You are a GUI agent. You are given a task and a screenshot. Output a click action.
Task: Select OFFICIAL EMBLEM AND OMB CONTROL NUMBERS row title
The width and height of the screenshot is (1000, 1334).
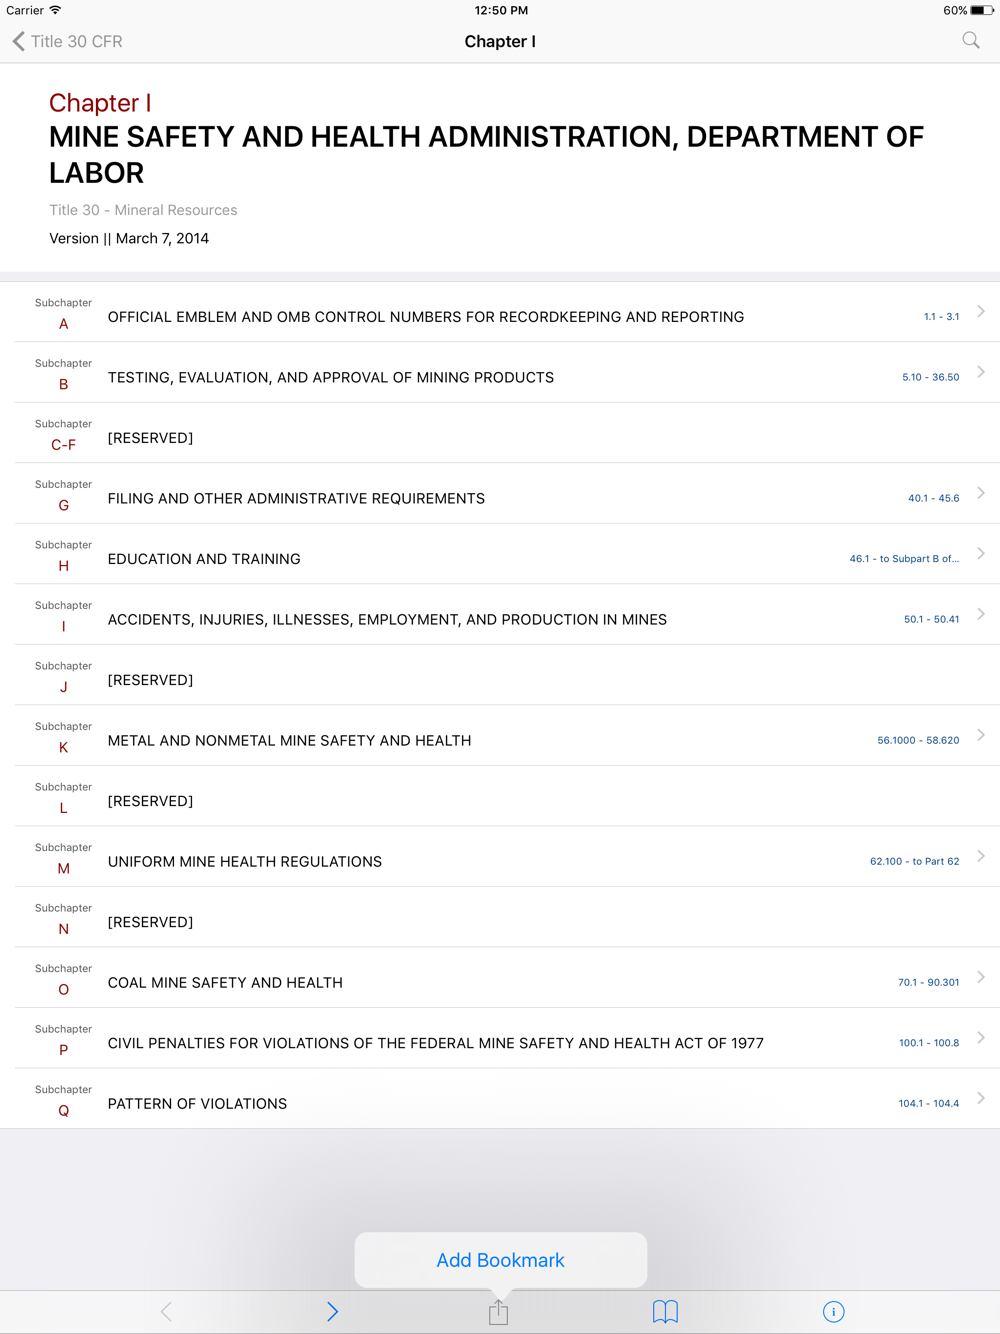426,317
